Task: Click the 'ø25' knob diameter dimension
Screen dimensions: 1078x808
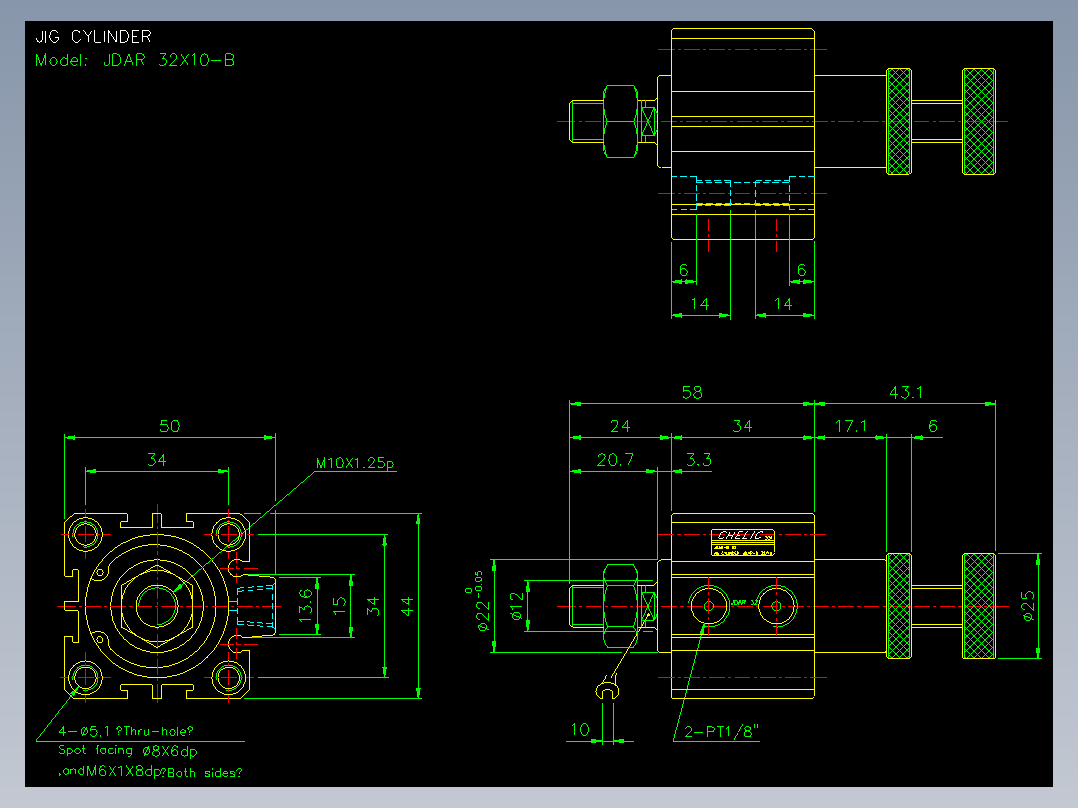Action: click(x=1028, y=606)
